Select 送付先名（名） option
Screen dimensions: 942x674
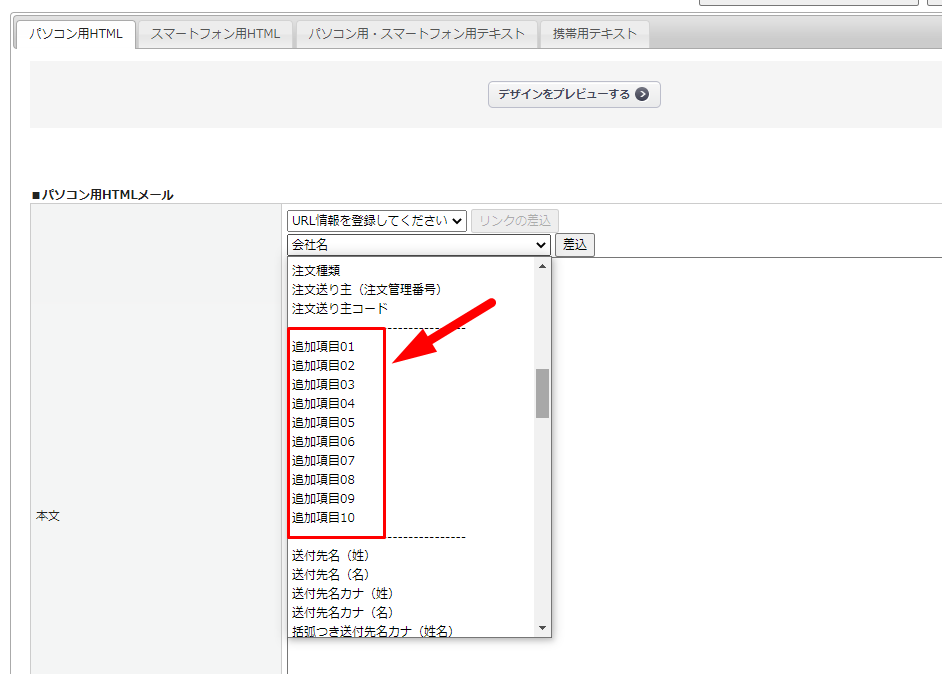coord(411,575)
